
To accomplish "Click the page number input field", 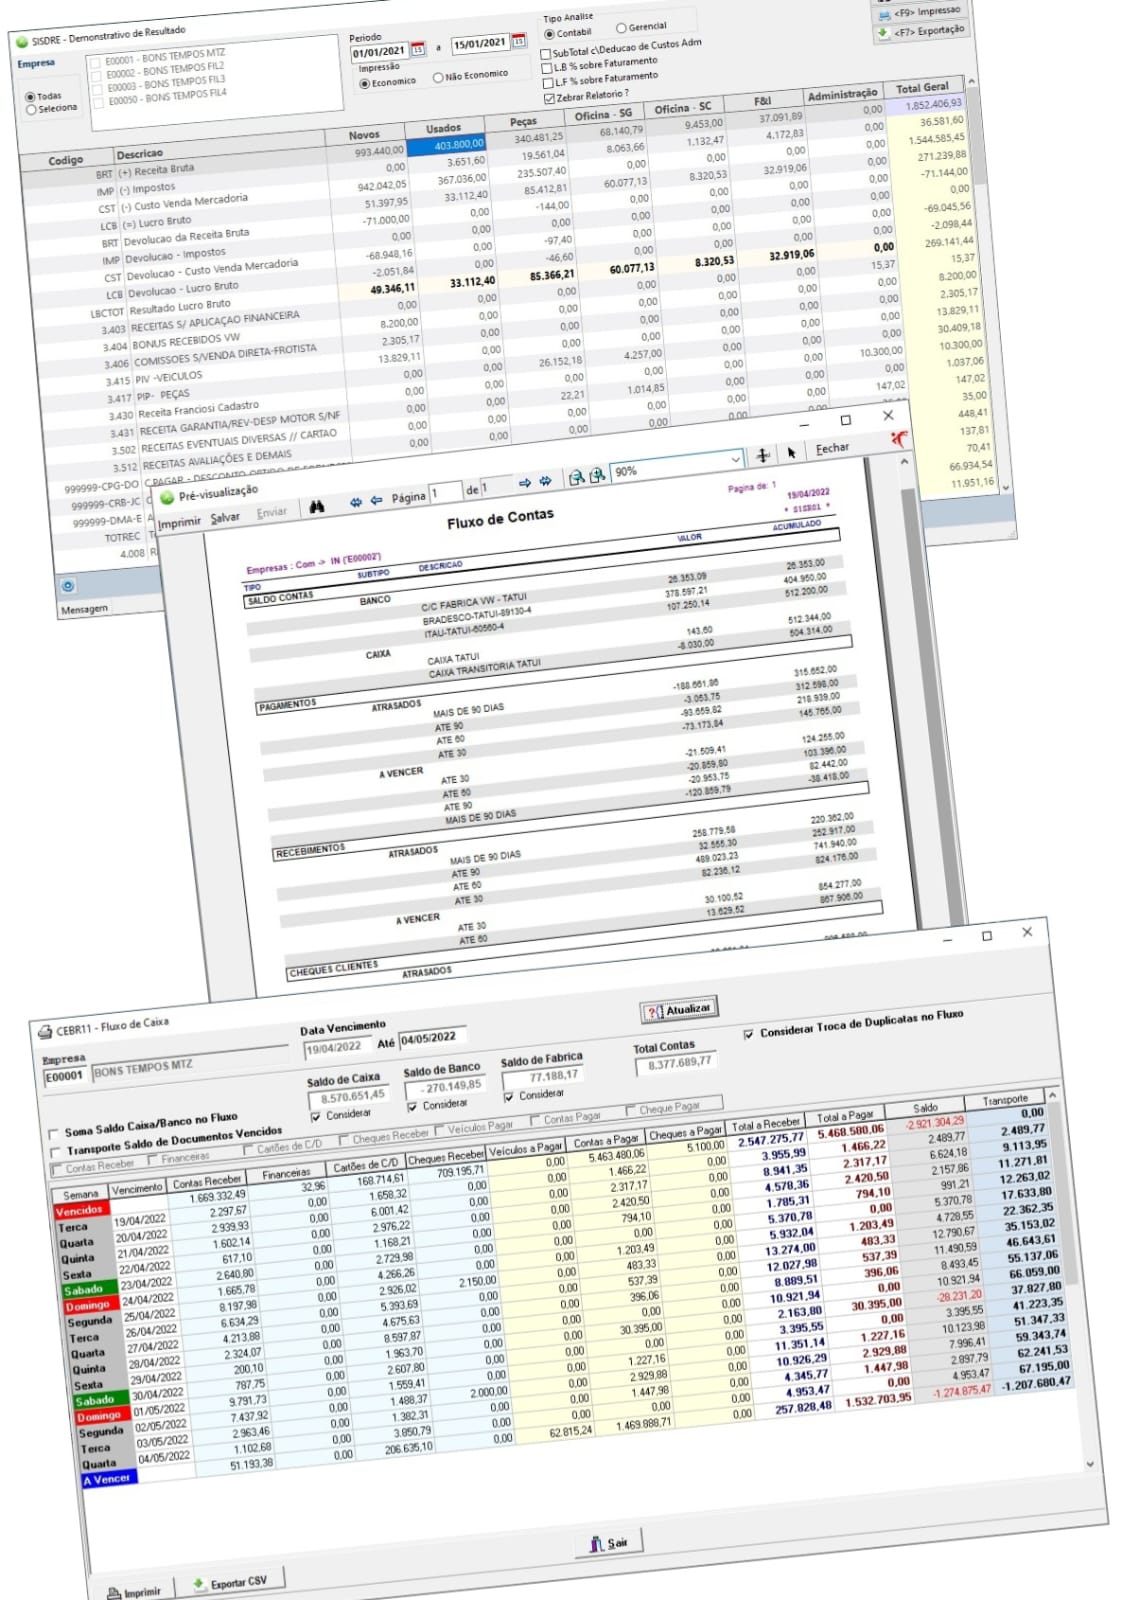I will pyautogui.click(x=445, y=492).
